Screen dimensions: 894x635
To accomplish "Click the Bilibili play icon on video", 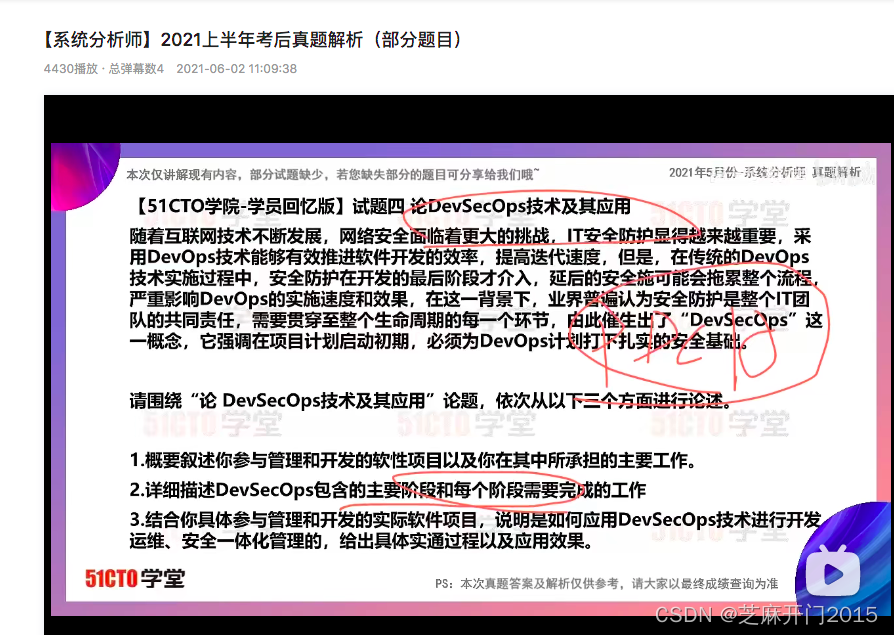I will 834,572.
